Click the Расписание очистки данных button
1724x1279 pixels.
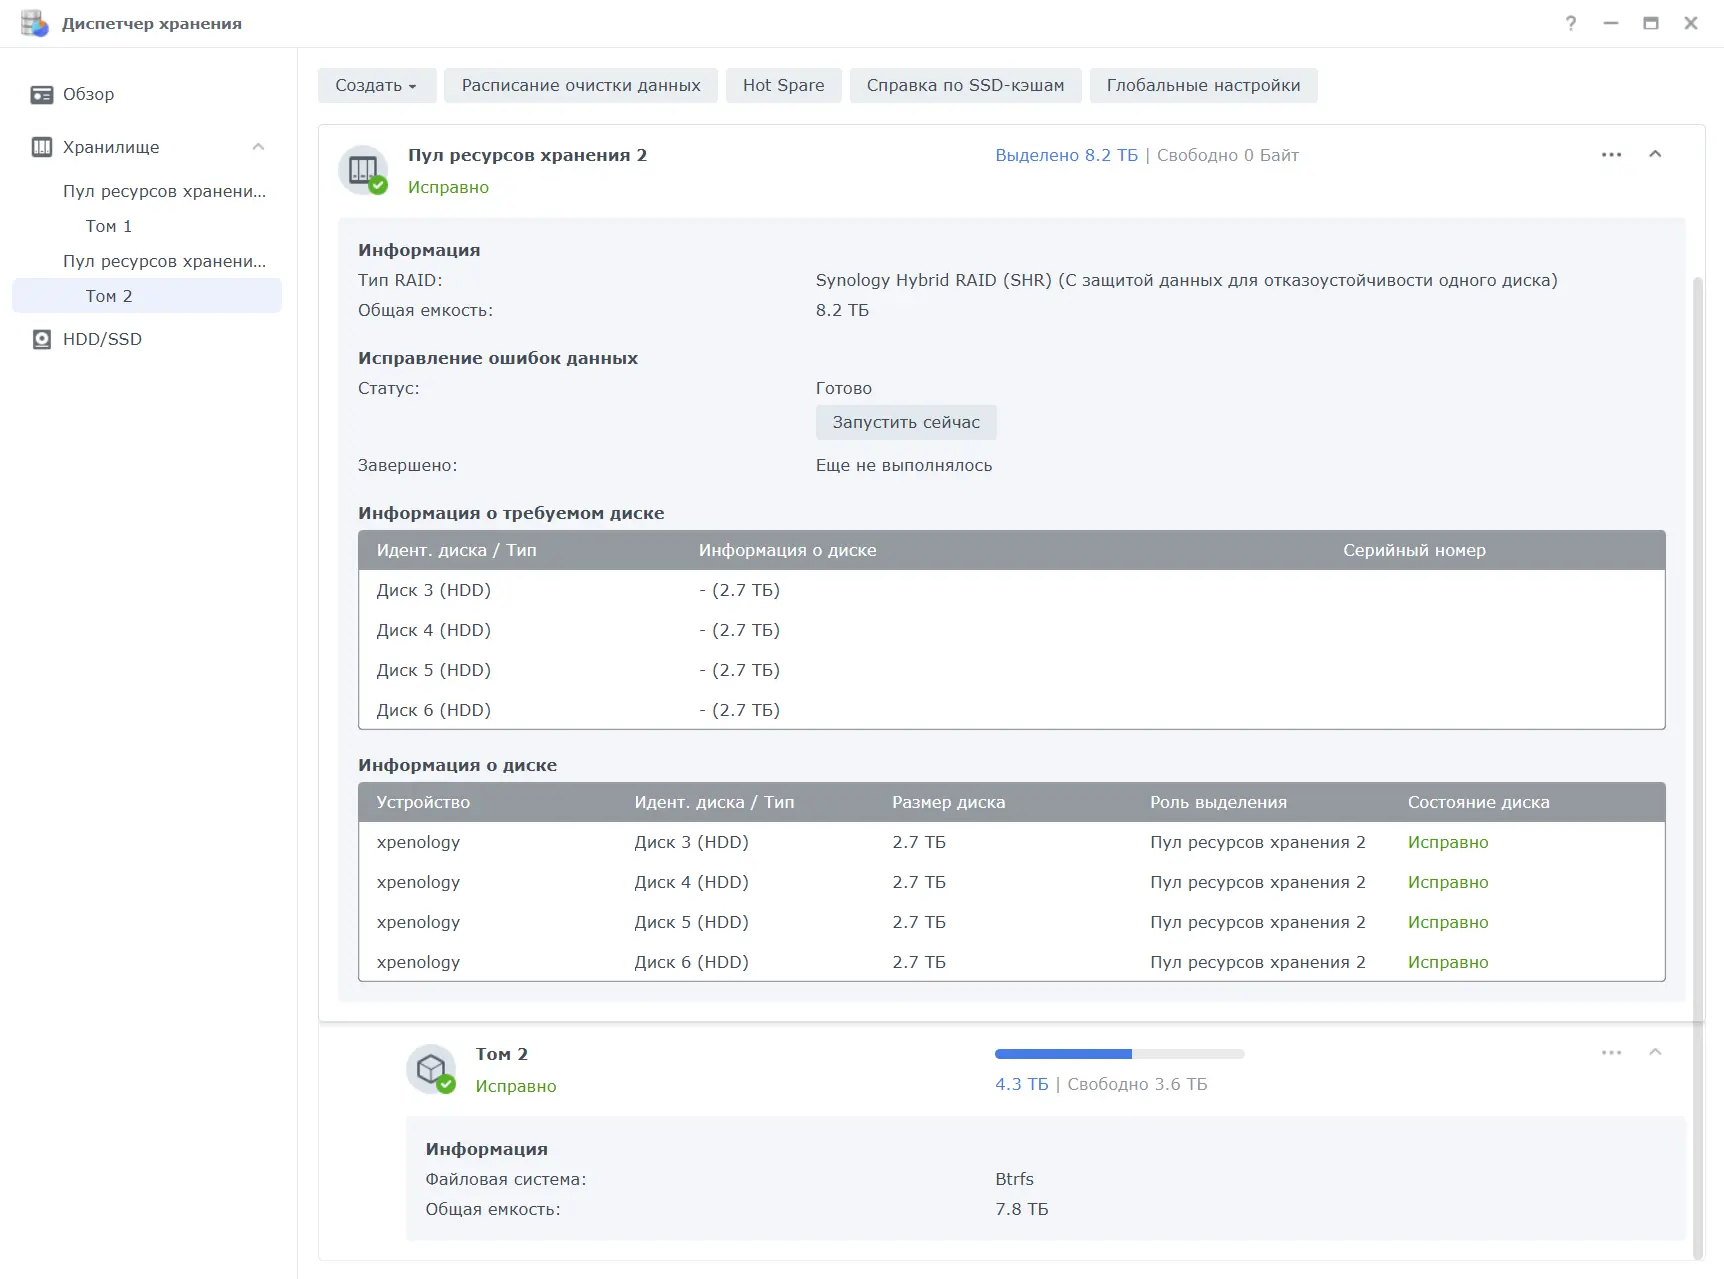[581, 85]
